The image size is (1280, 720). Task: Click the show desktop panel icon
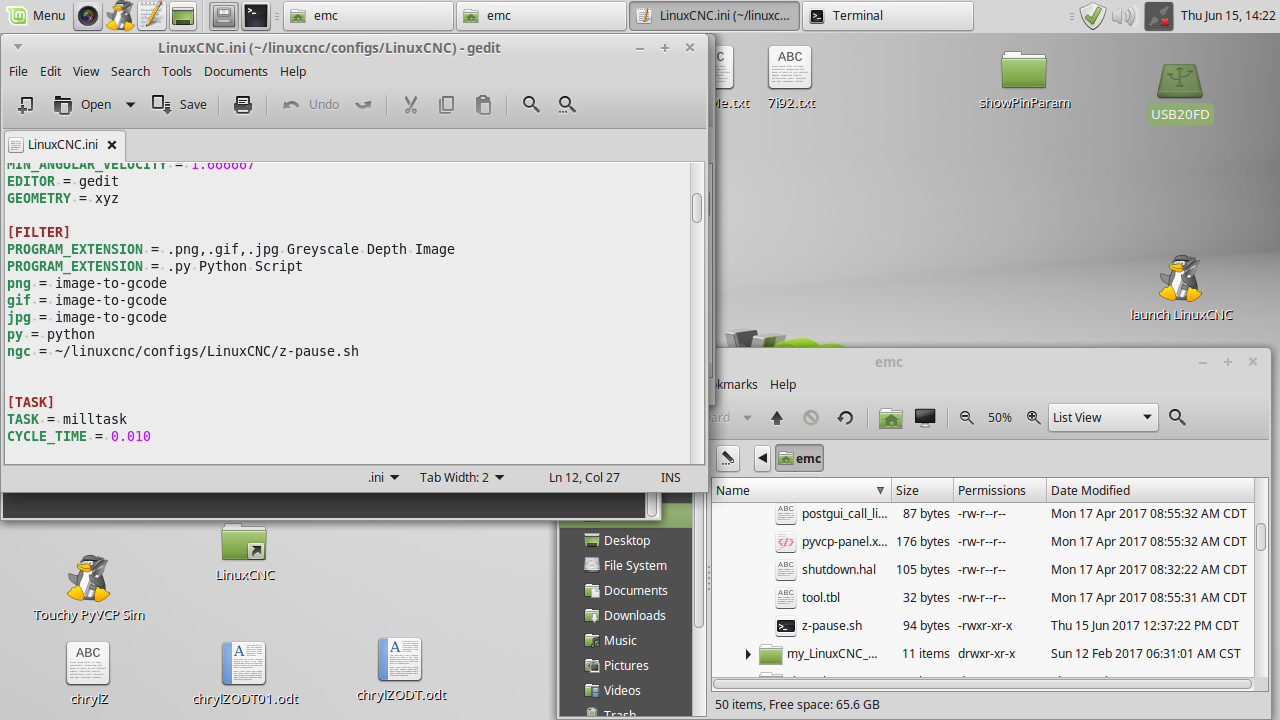182,15
